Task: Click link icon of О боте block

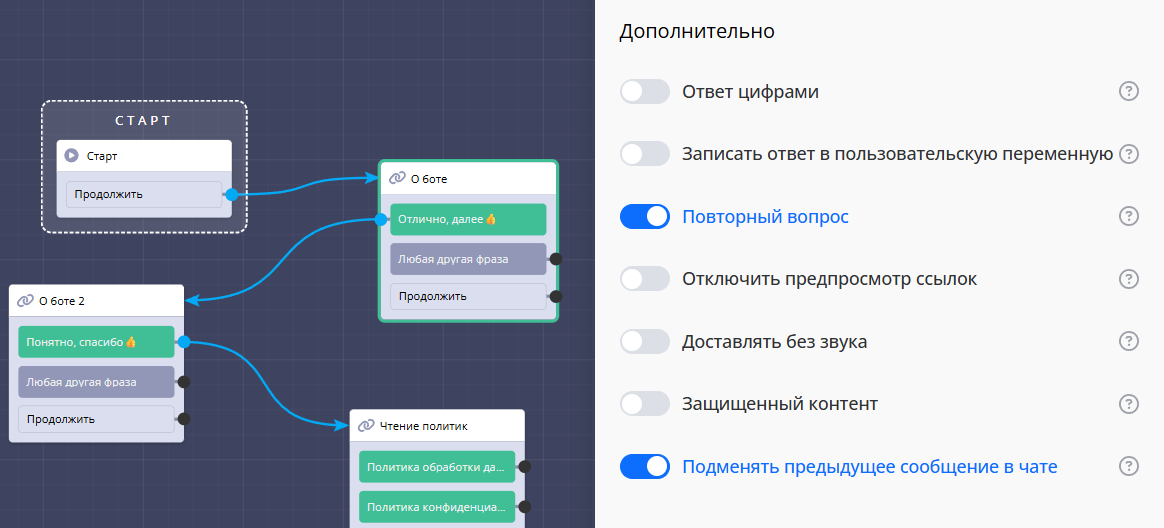Action: point(397,179)
